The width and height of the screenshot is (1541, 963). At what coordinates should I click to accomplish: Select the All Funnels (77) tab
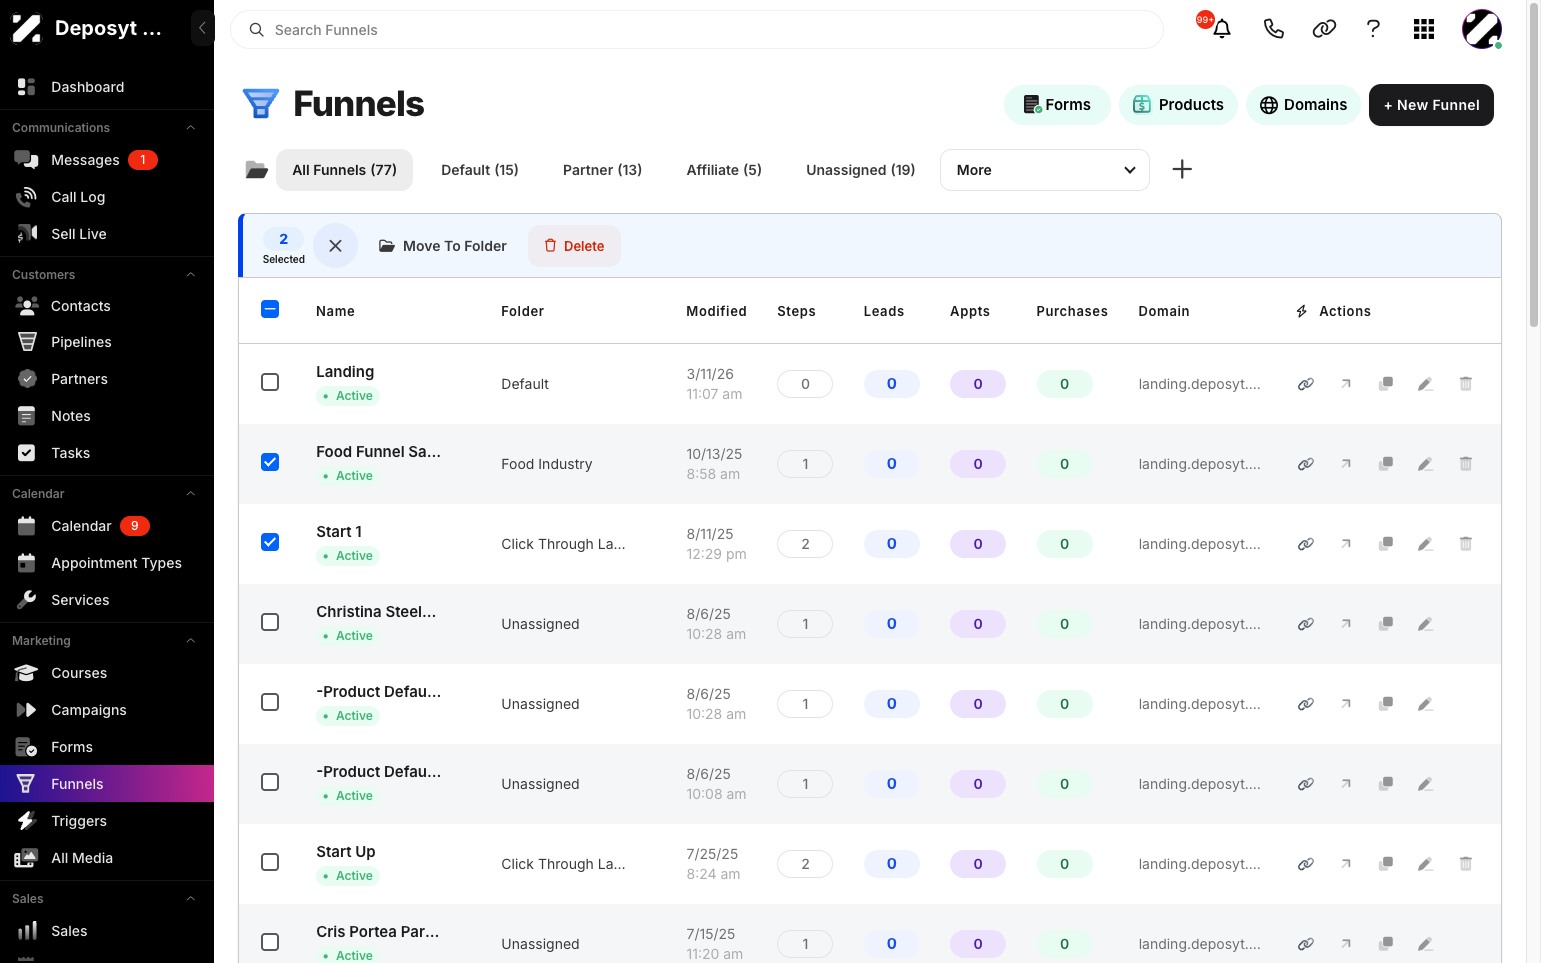pos(344,170)
